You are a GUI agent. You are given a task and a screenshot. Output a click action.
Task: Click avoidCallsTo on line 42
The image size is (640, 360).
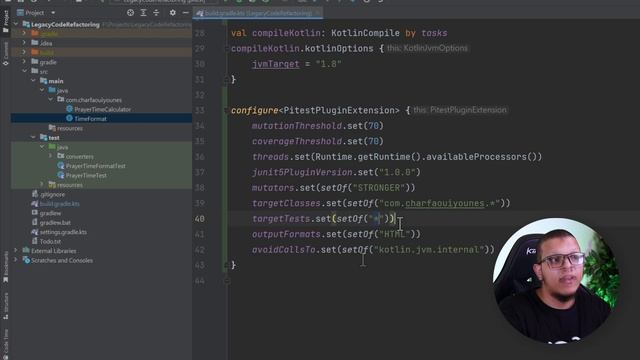[x=284, y=250]
